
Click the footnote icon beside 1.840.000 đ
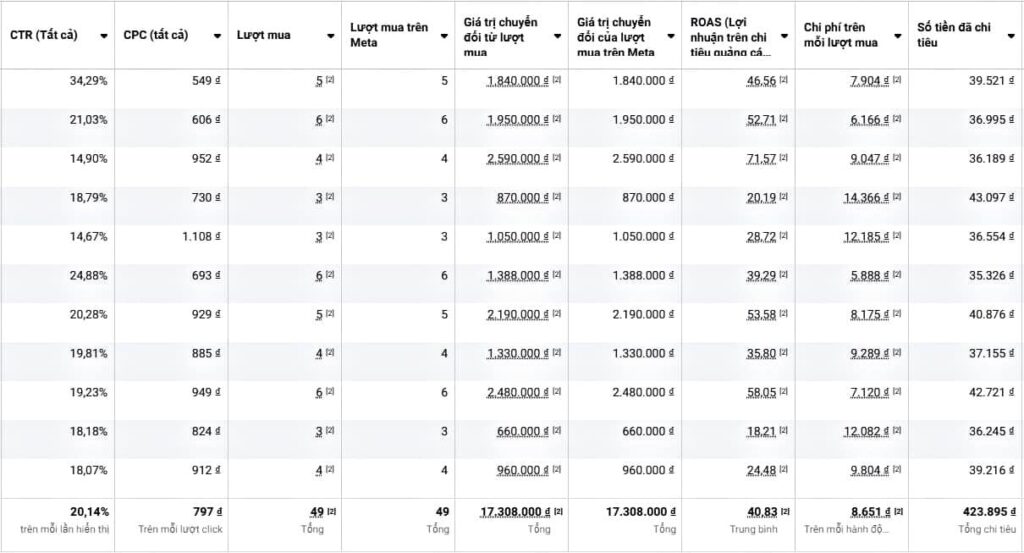click(557, 80)
